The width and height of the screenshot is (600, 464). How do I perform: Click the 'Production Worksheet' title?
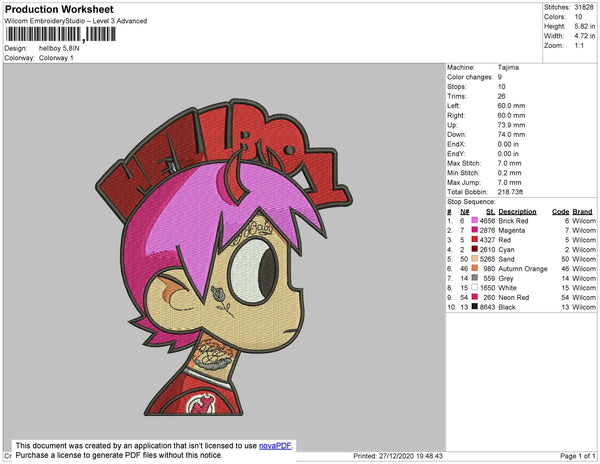59,10
